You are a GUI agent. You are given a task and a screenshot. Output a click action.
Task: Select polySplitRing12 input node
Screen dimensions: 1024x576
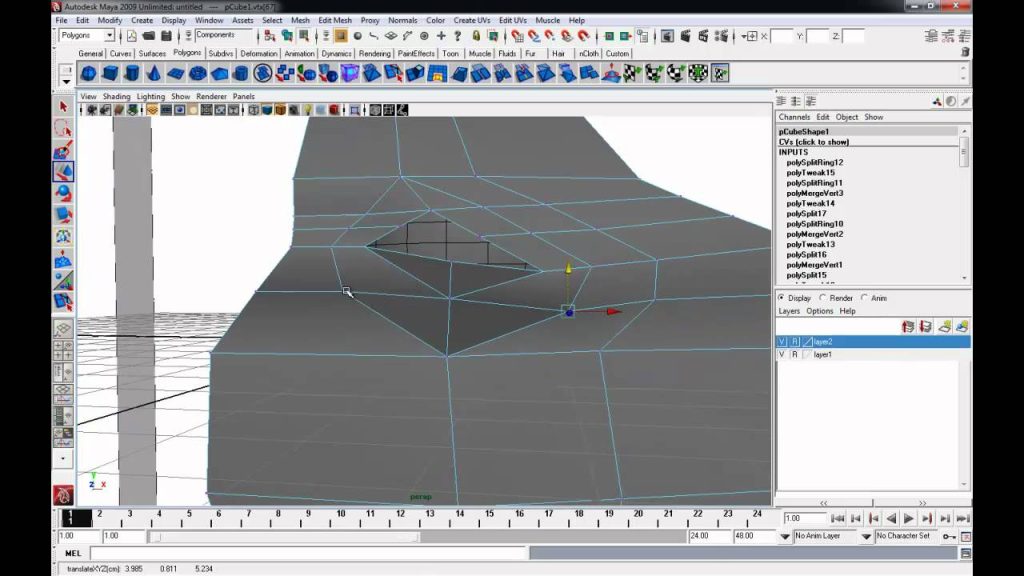point(814,162)
